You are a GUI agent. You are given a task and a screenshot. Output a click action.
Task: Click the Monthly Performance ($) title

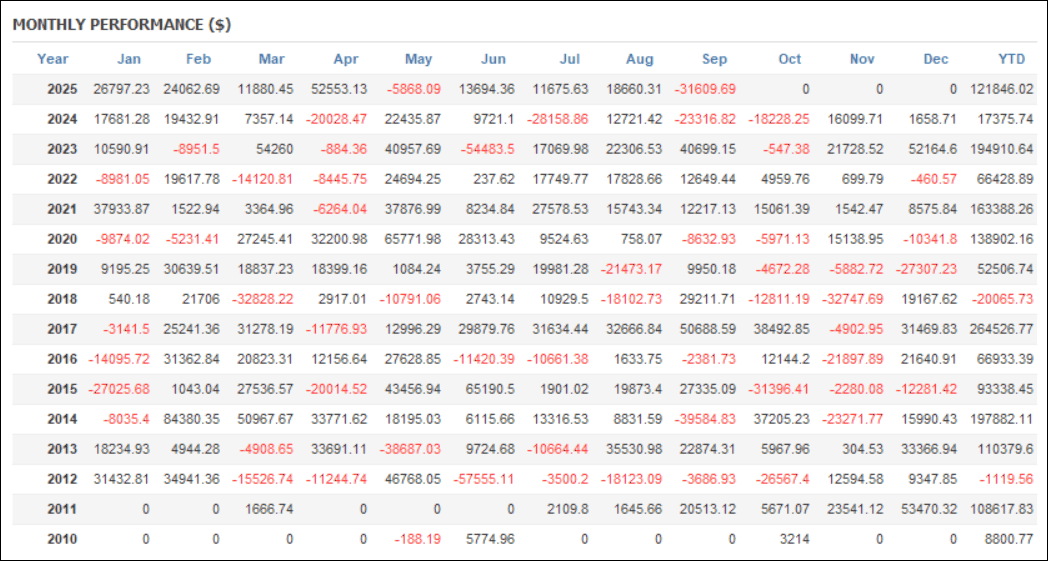pyautogui.click(x=122, y=25)
